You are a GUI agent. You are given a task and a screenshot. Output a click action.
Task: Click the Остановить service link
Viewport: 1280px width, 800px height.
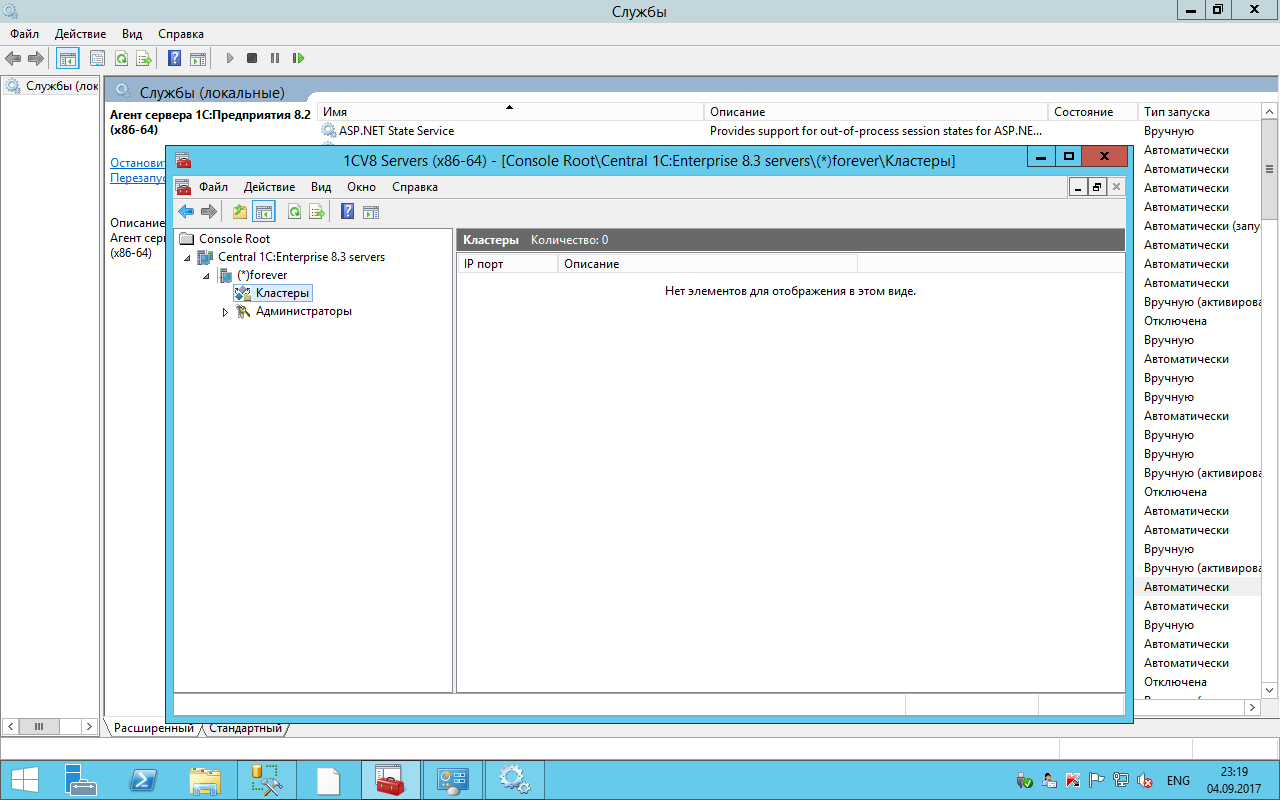coord(137,162)
